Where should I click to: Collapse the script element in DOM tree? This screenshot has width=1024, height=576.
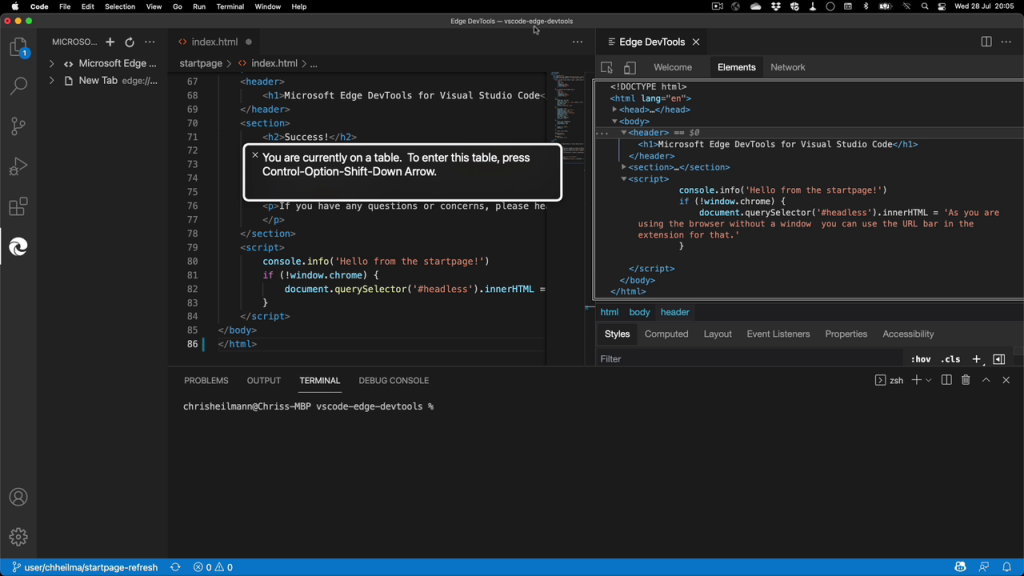pos(624,179)
